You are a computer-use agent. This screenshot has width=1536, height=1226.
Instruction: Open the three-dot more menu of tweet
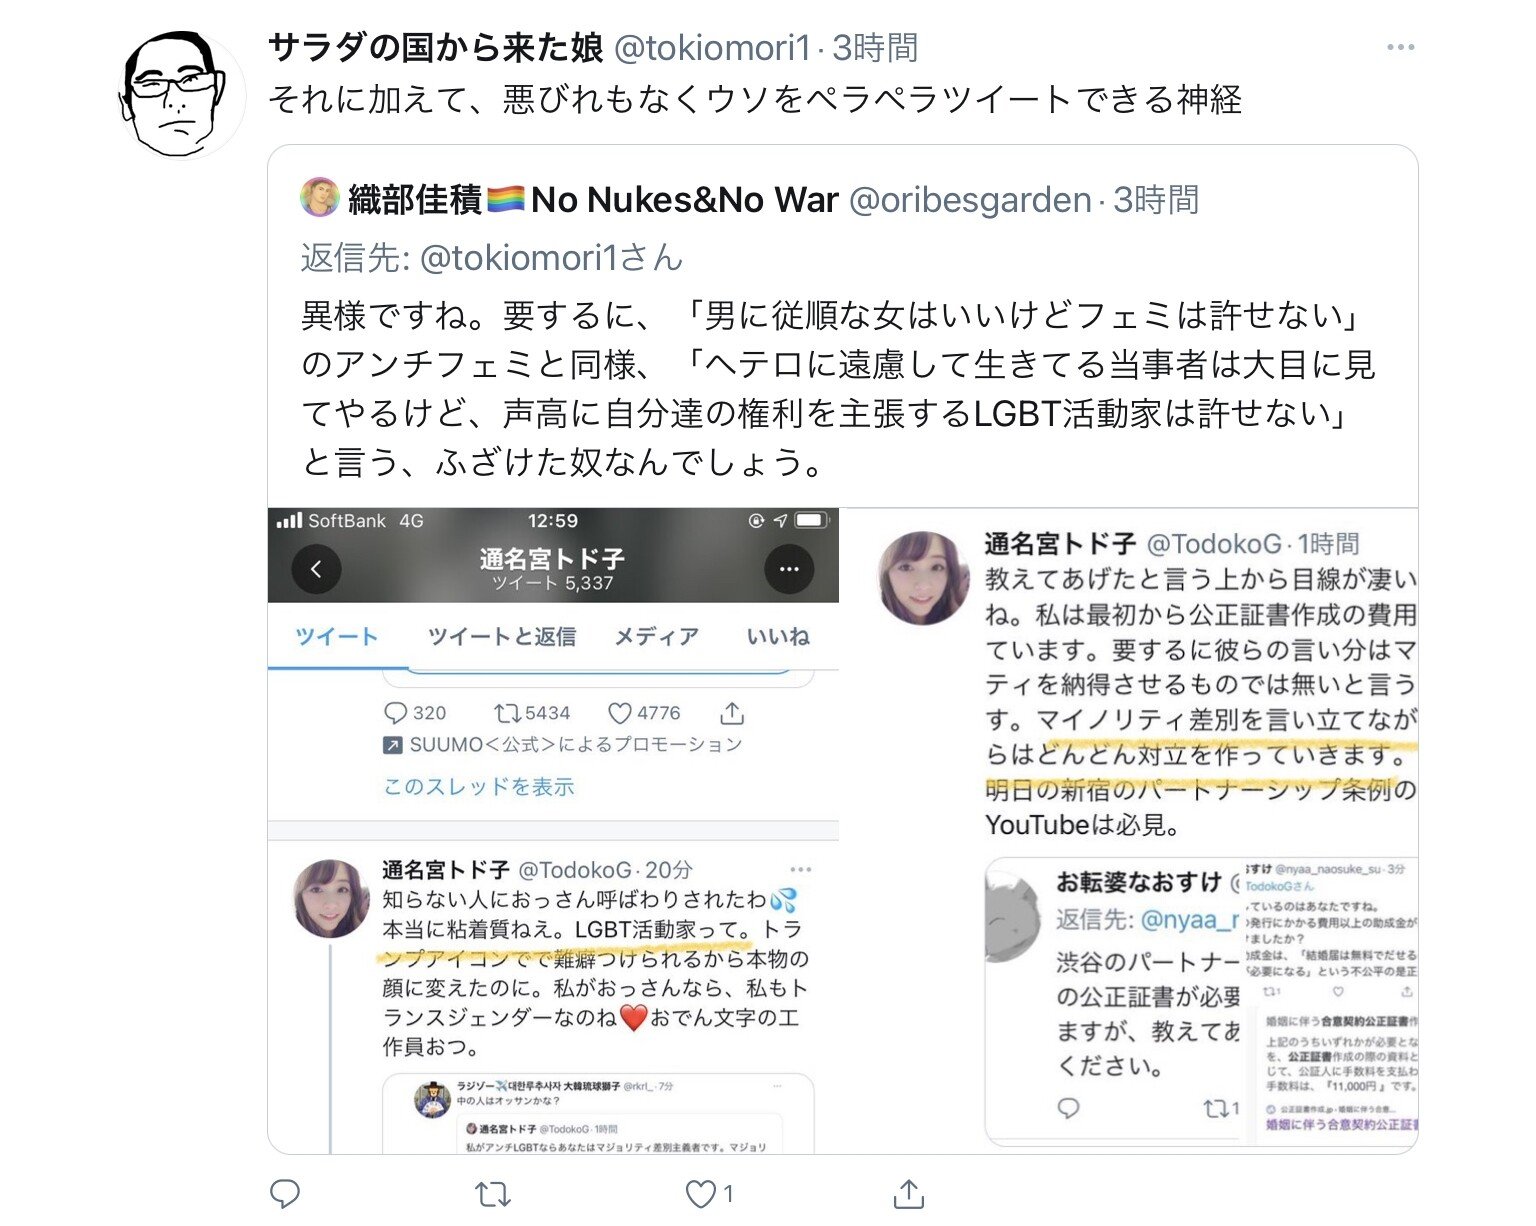point(1400,48)
